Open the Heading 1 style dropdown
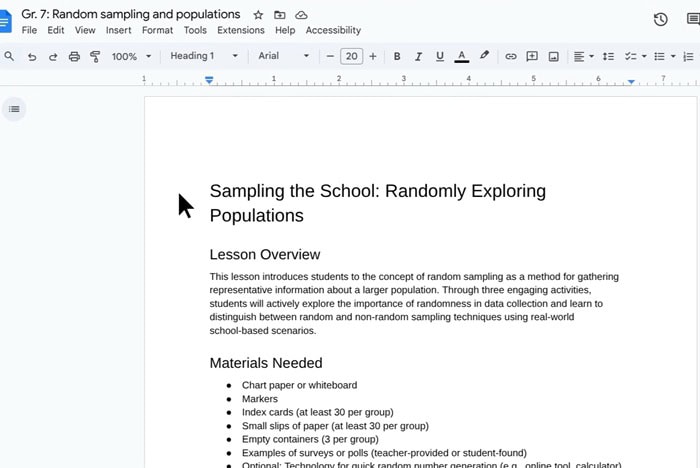 (204, 56)
